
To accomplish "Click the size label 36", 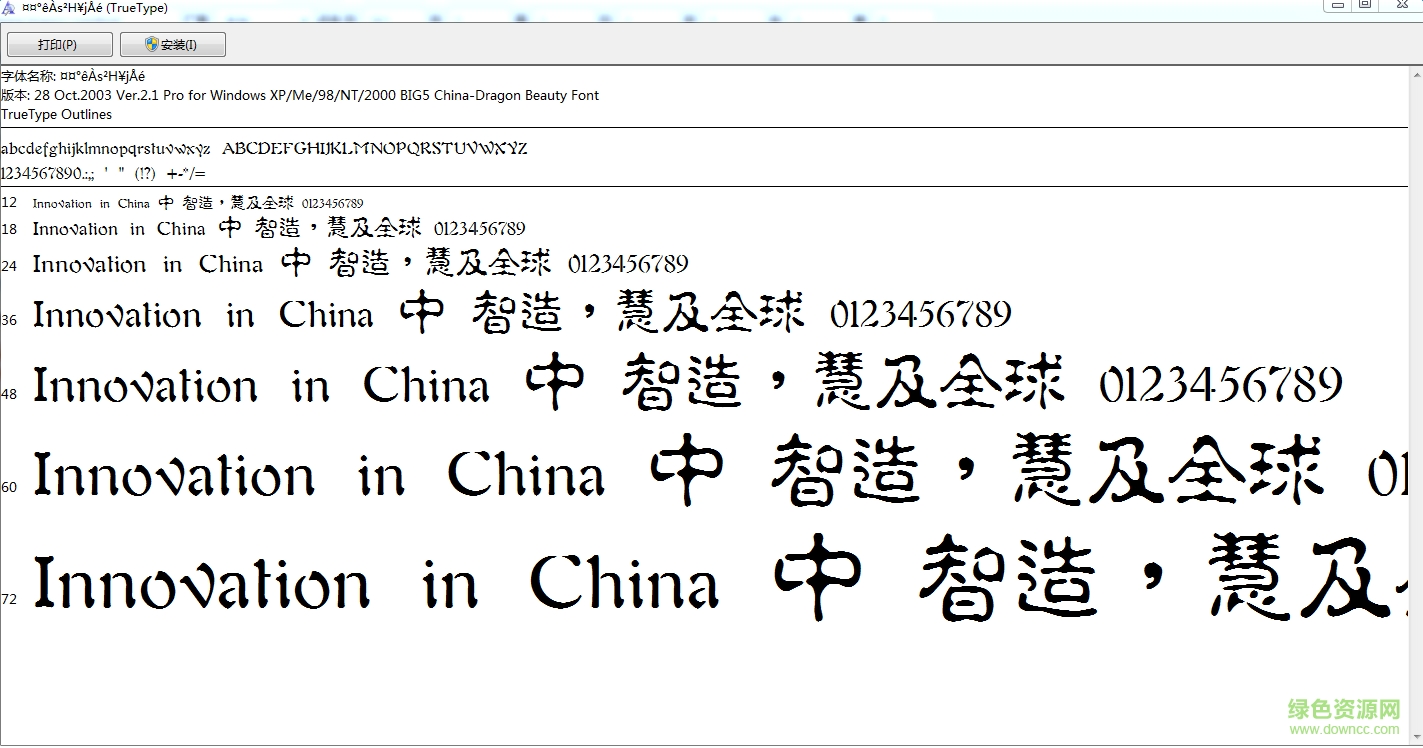I will [8, 318].
